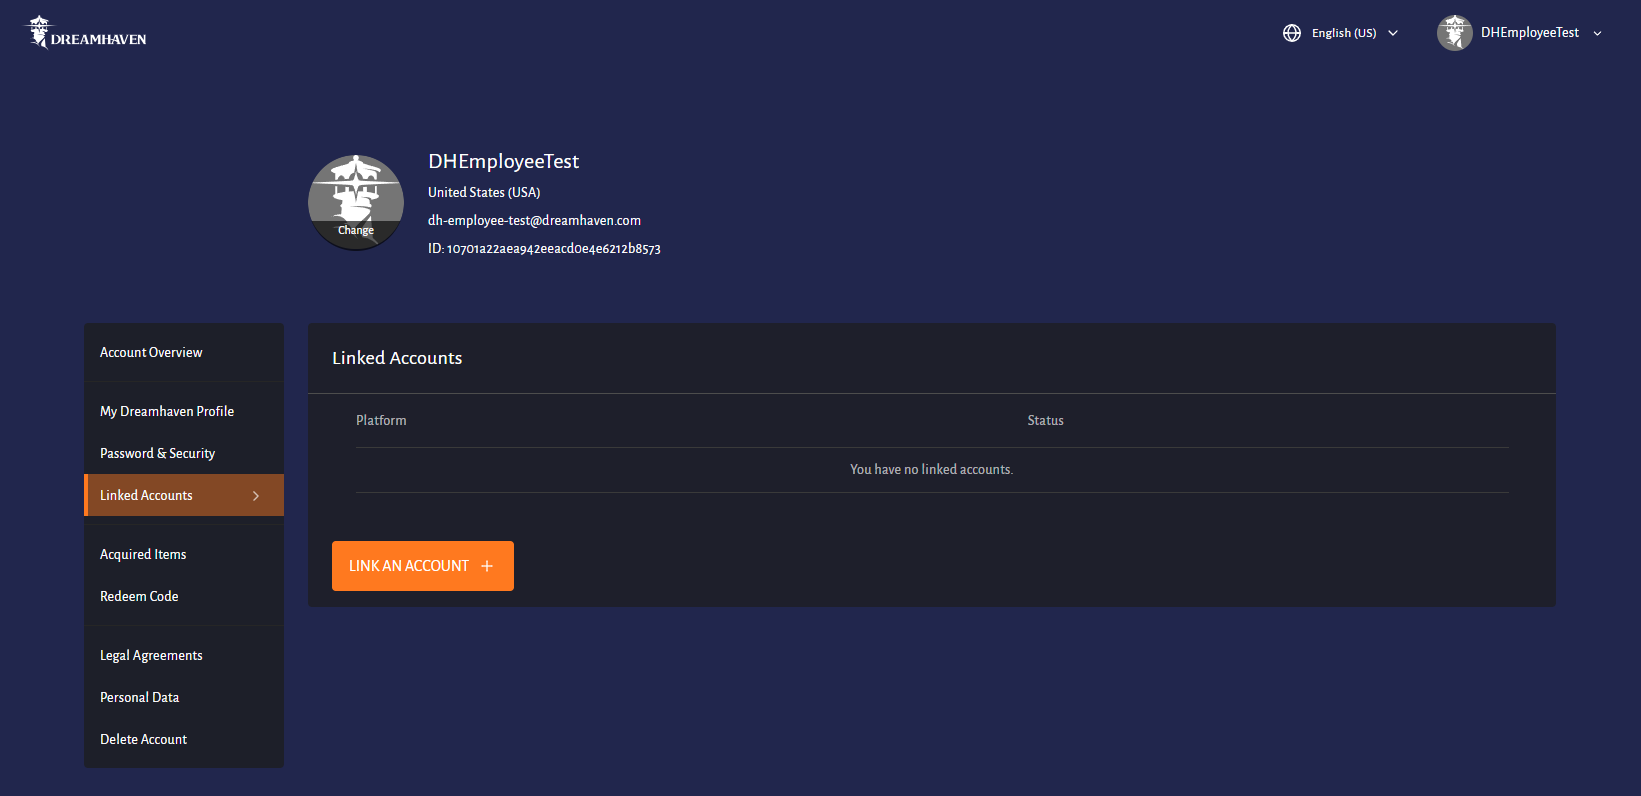Click the Dreamhaven logo in header
The image size is (1641, 796).
[86, 32]
